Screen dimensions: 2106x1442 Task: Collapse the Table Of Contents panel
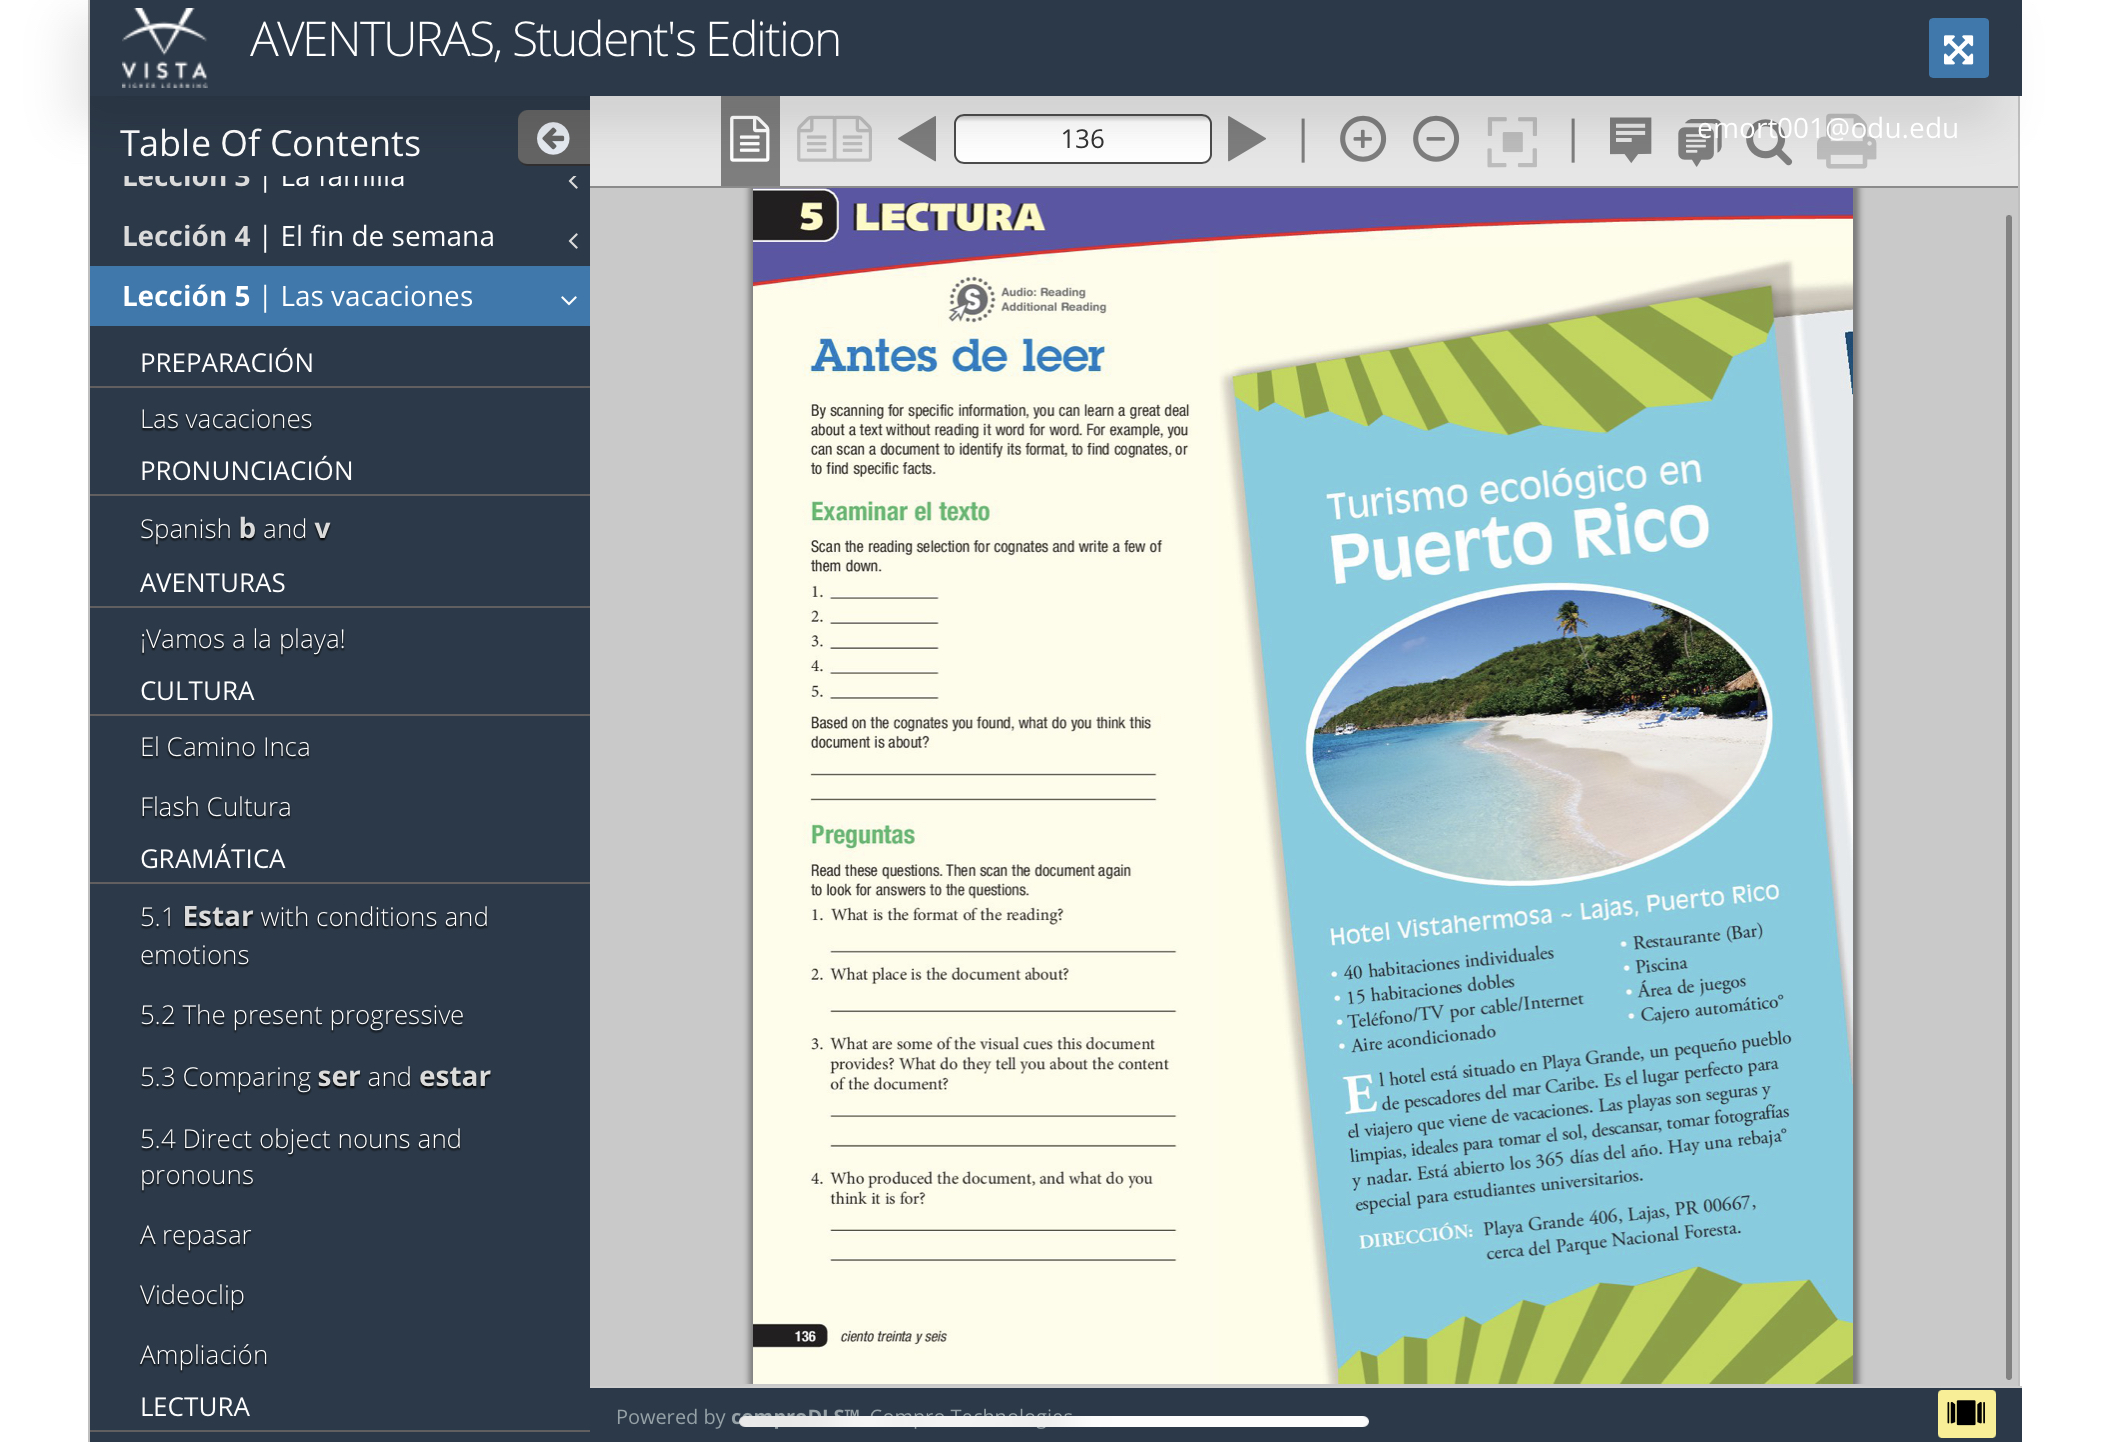coord(553,138)
